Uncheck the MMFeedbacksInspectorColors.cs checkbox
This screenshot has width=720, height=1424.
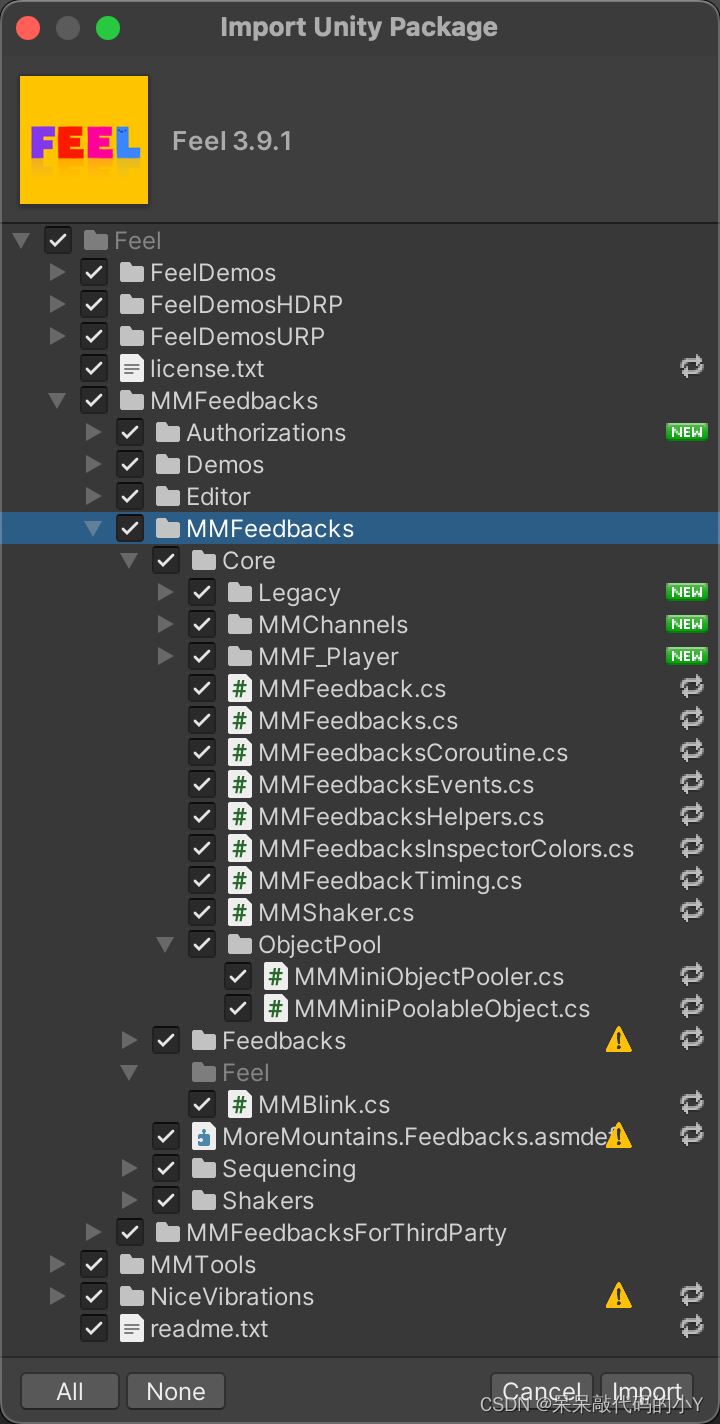tap(202, 849)
